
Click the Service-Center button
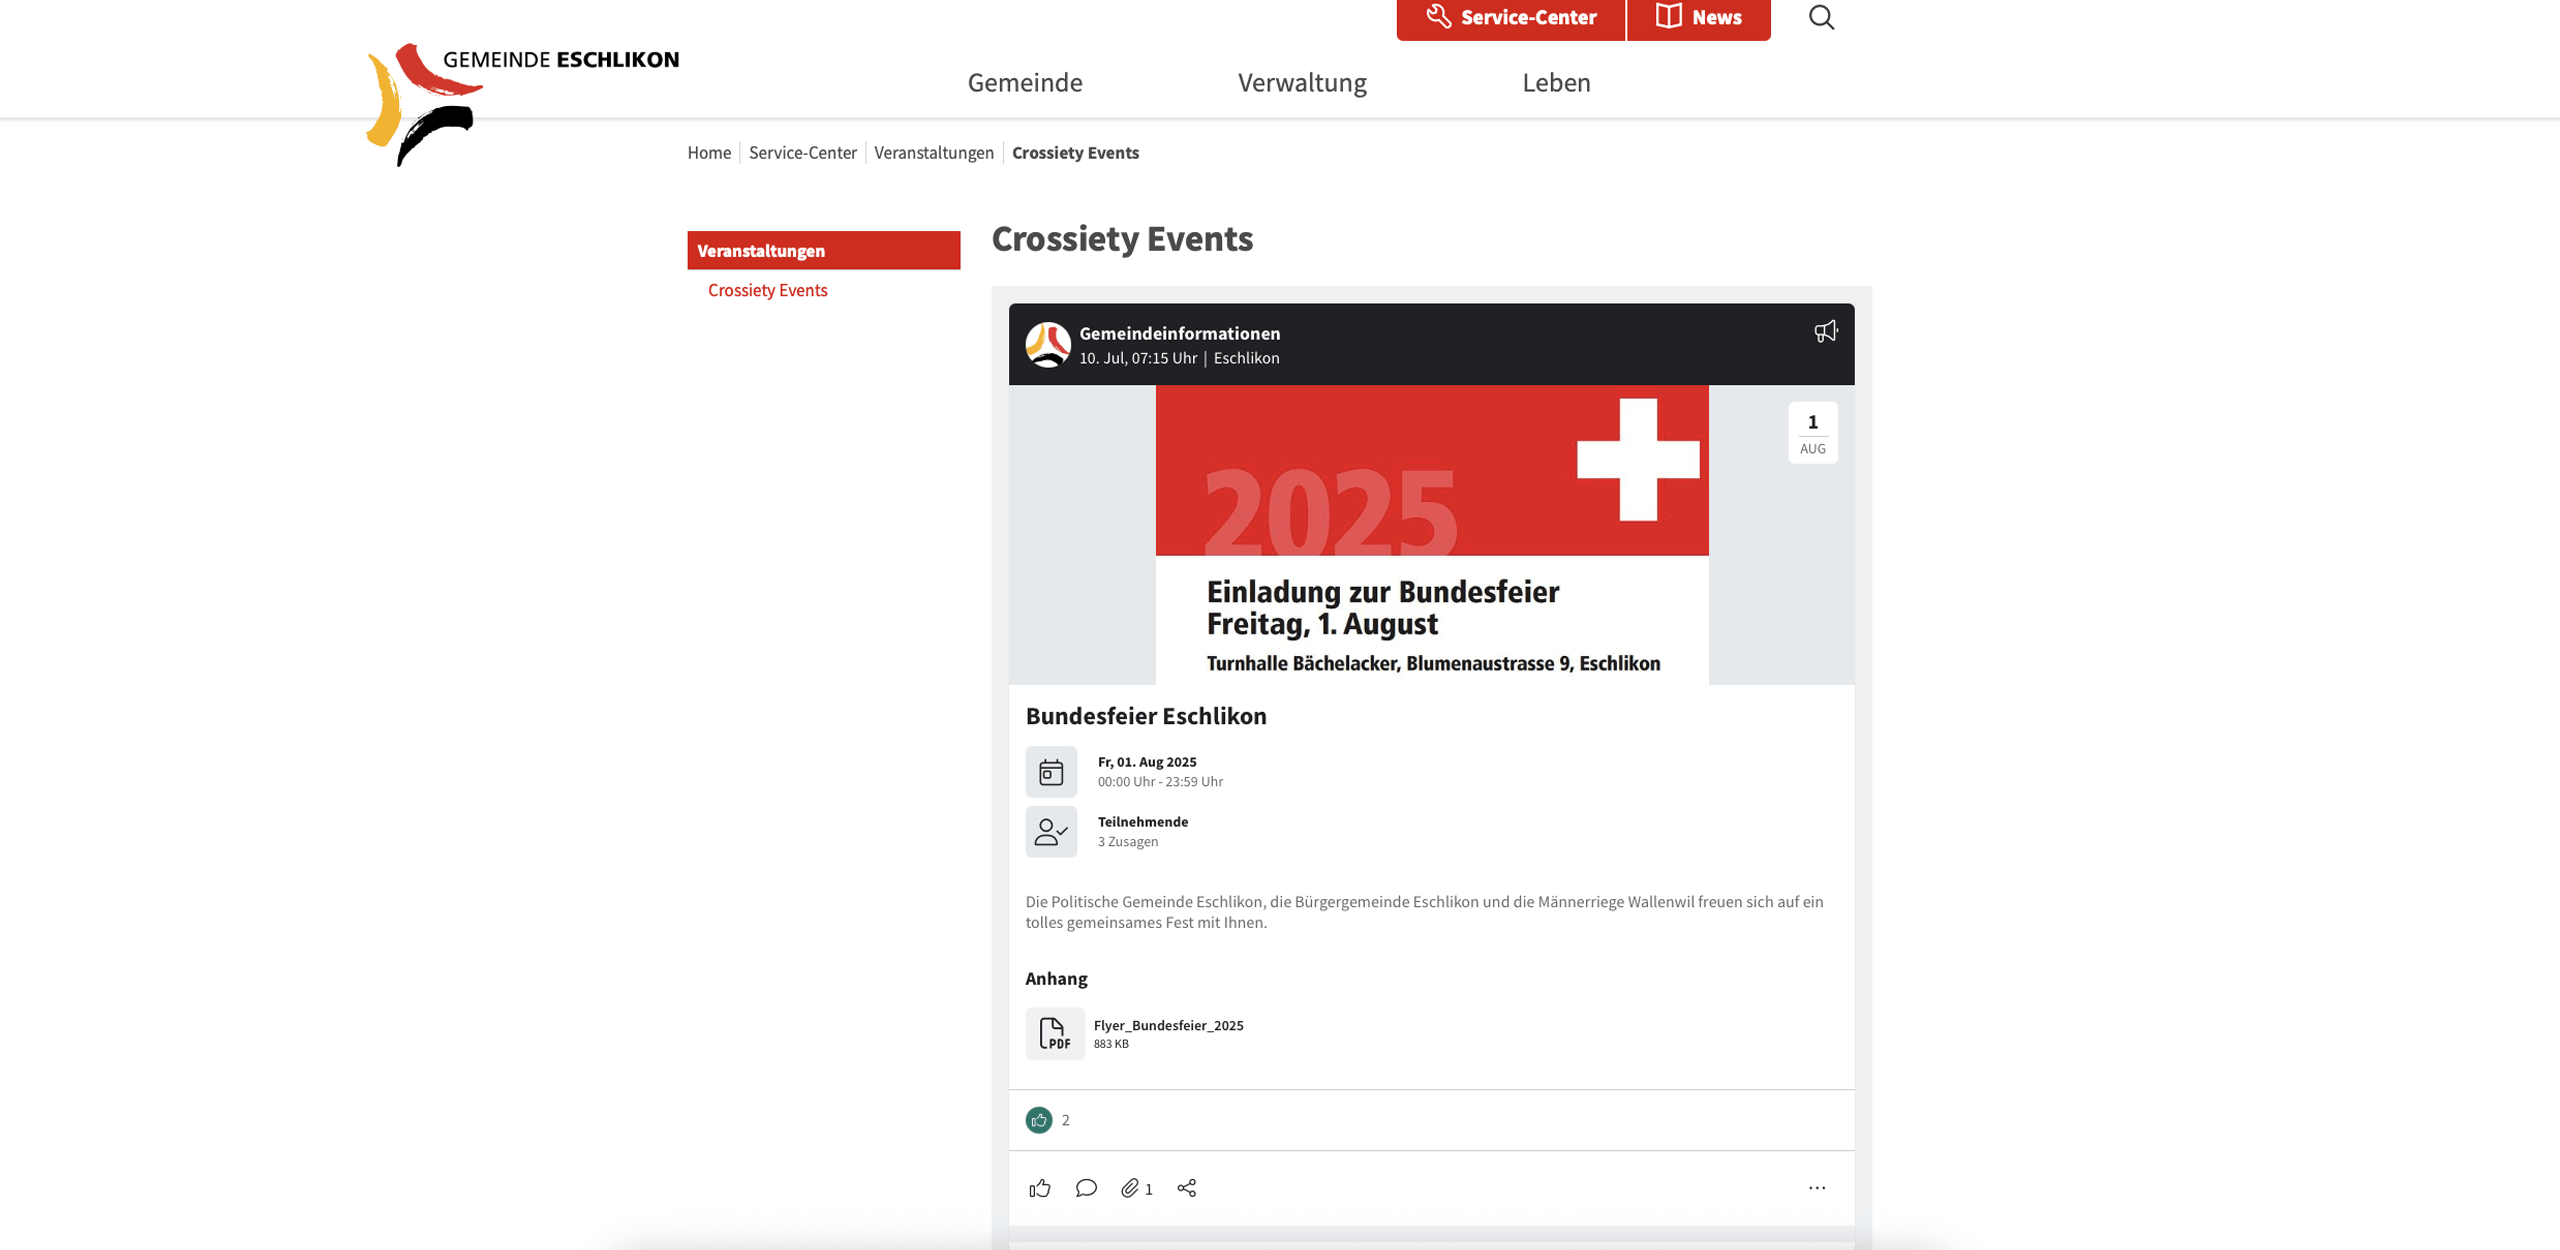(1510, 18)
